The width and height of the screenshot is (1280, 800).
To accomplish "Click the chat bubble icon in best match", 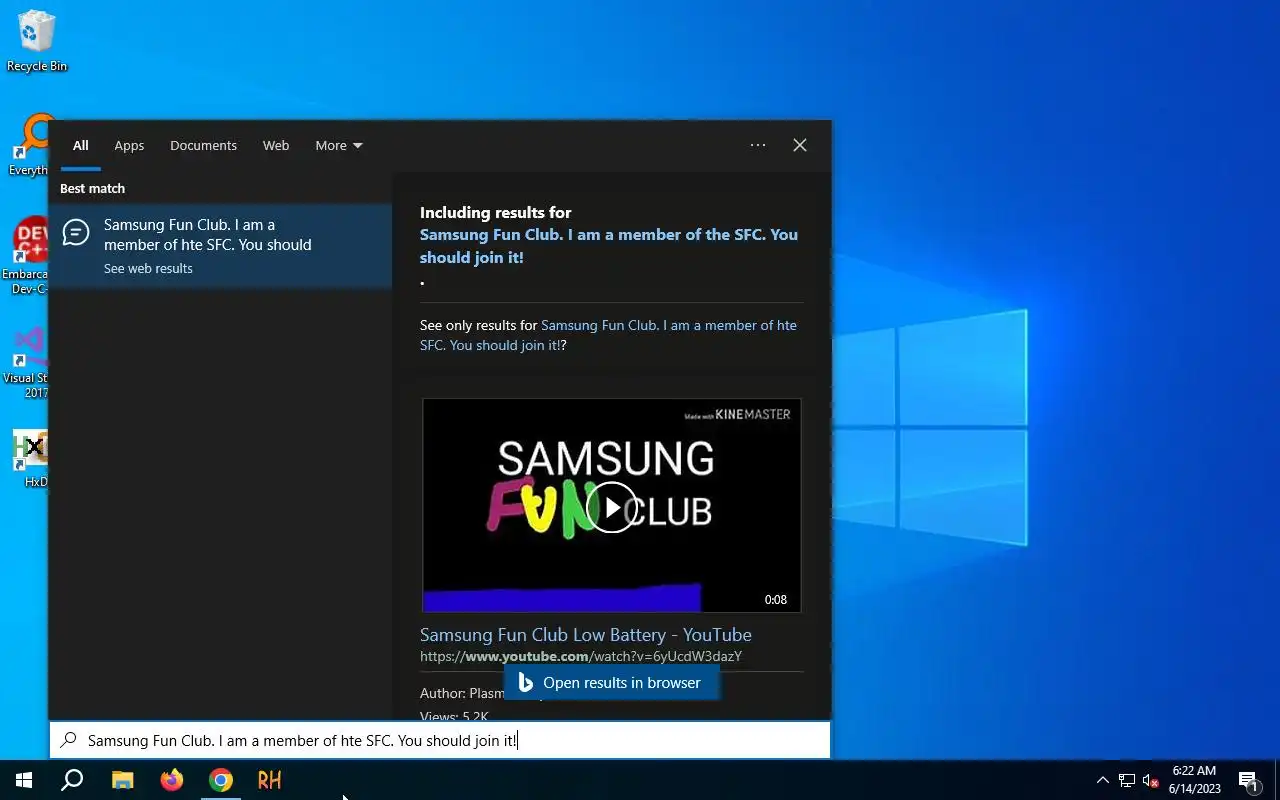I will [x=76, y=233].
